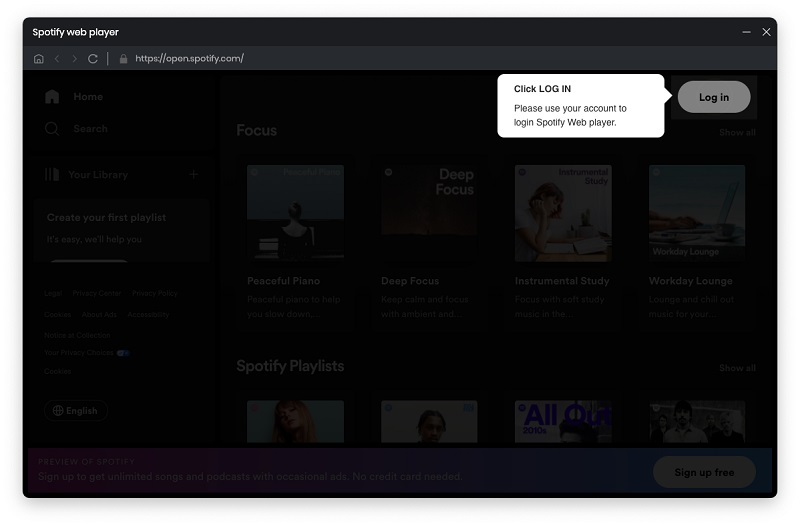Open Search in the sidebar
Image resolution: width=800 pixels, height=526 pixels.
click(90, 129)
